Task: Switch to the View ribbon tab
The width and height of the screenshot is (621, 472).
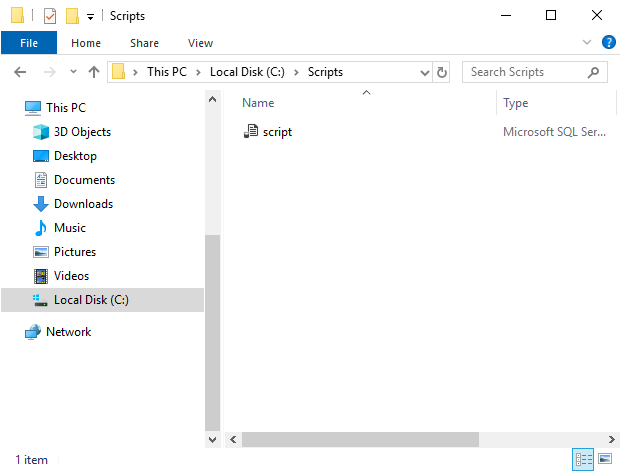Action: (200, 43)
